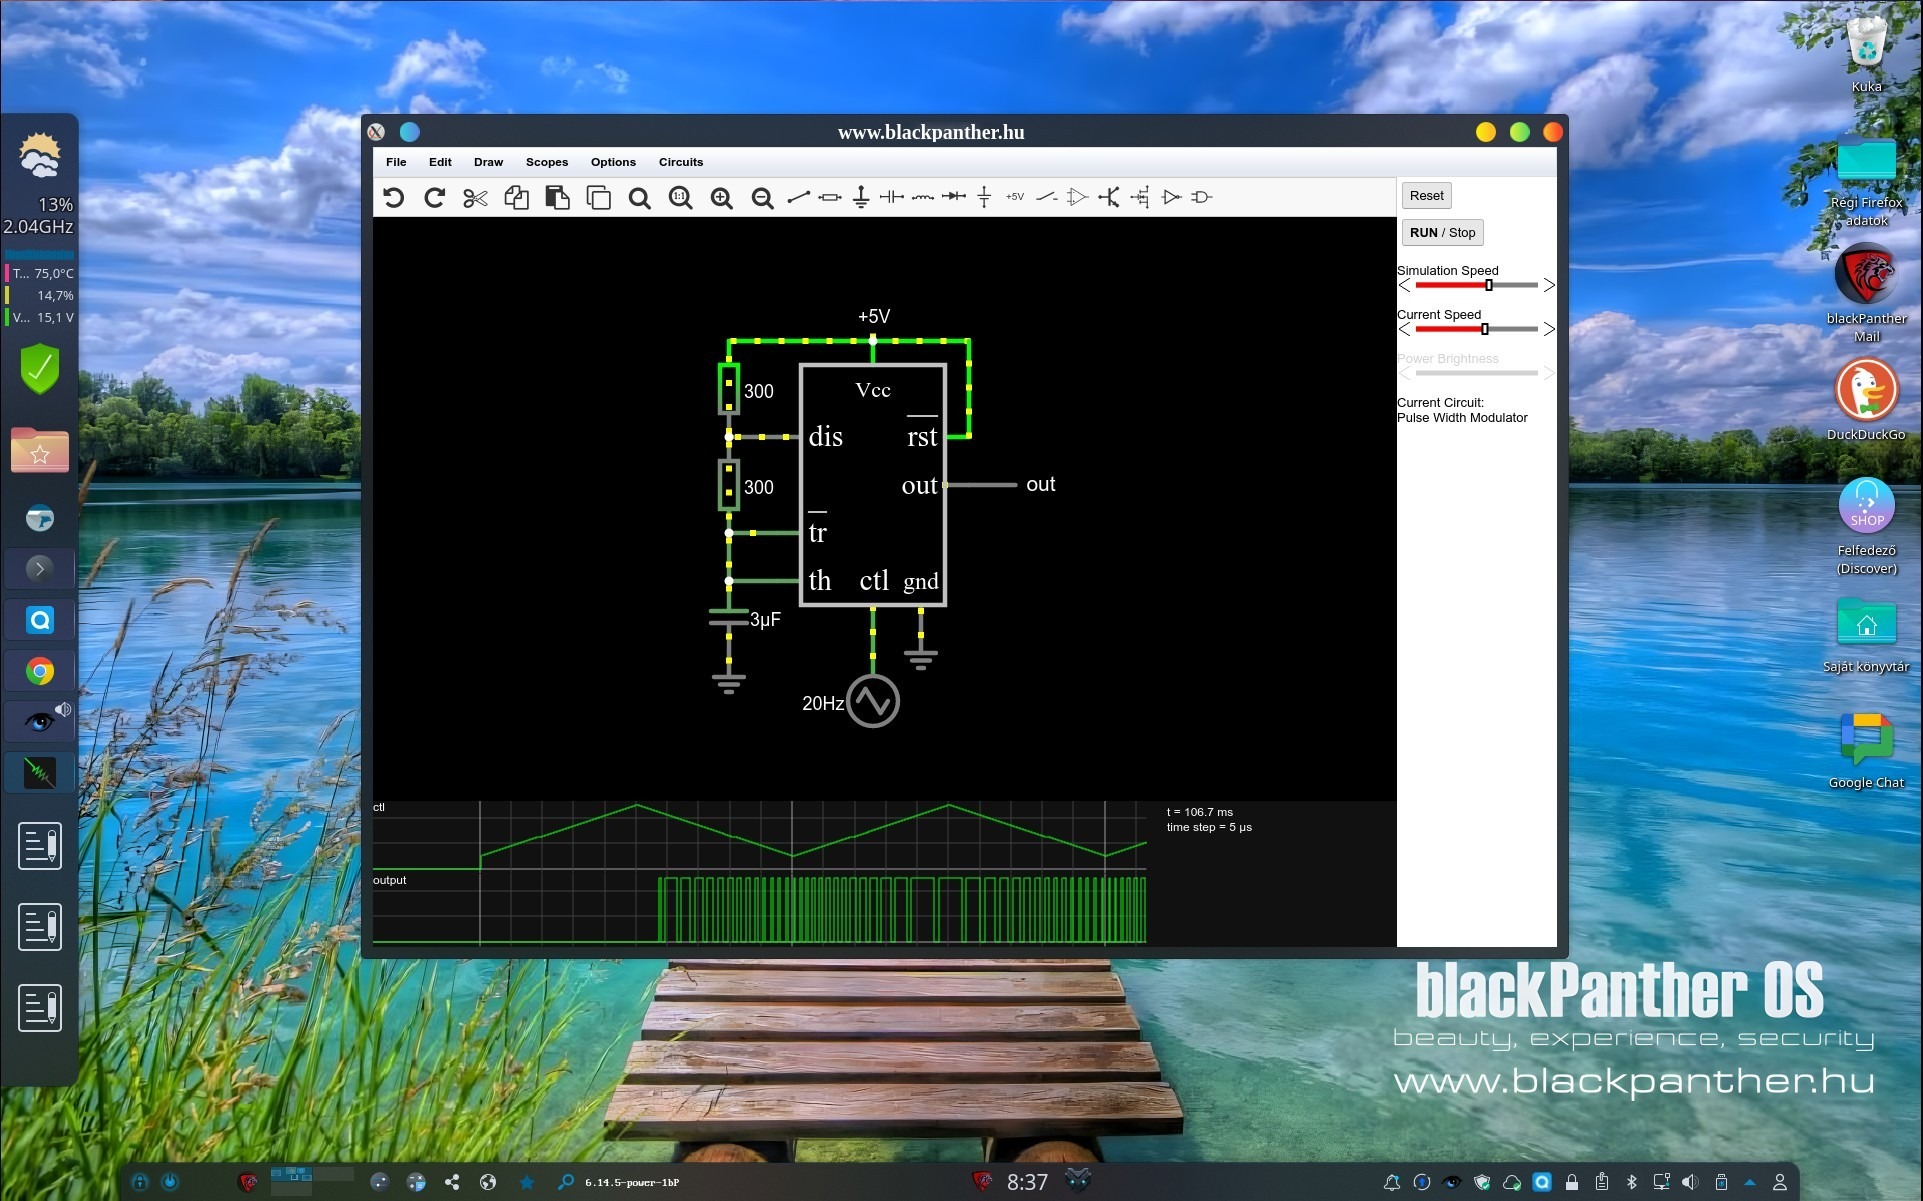1923x1201 pixels.
Task: Select the Add Diode tool
Action: (954, 198)
